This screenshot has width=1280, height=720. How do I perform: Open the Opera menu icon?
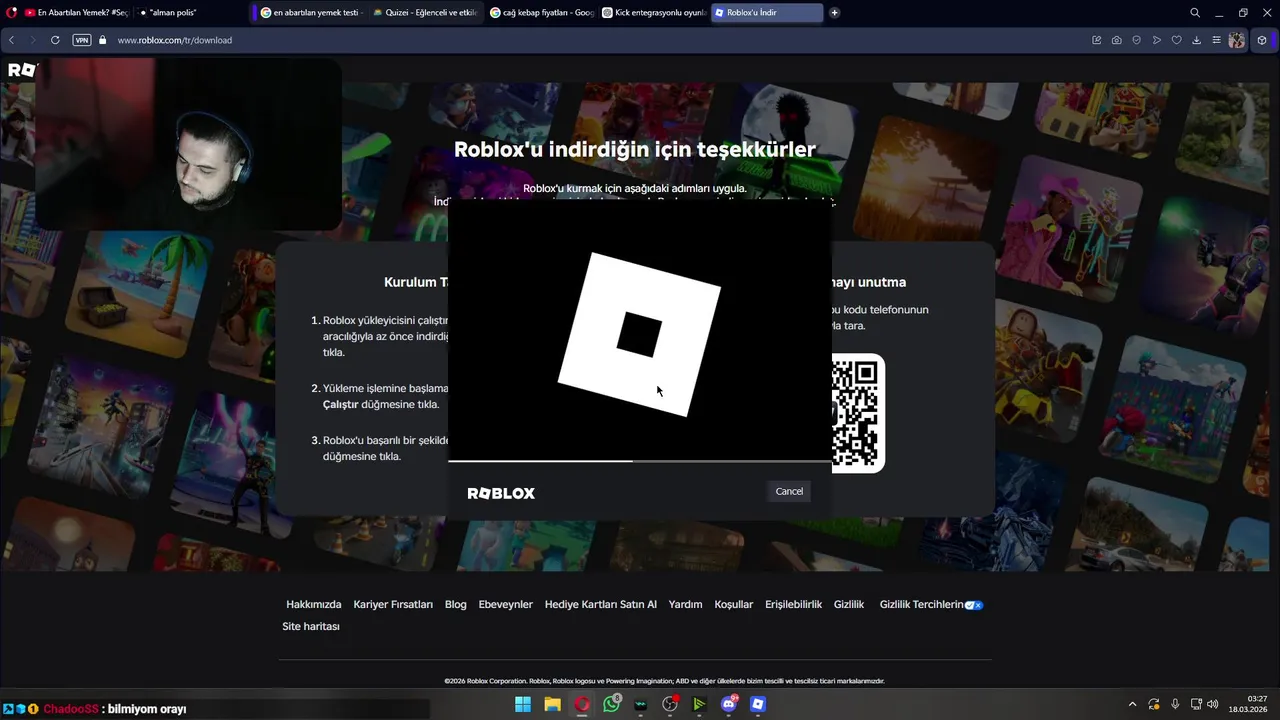pos(12,13)
